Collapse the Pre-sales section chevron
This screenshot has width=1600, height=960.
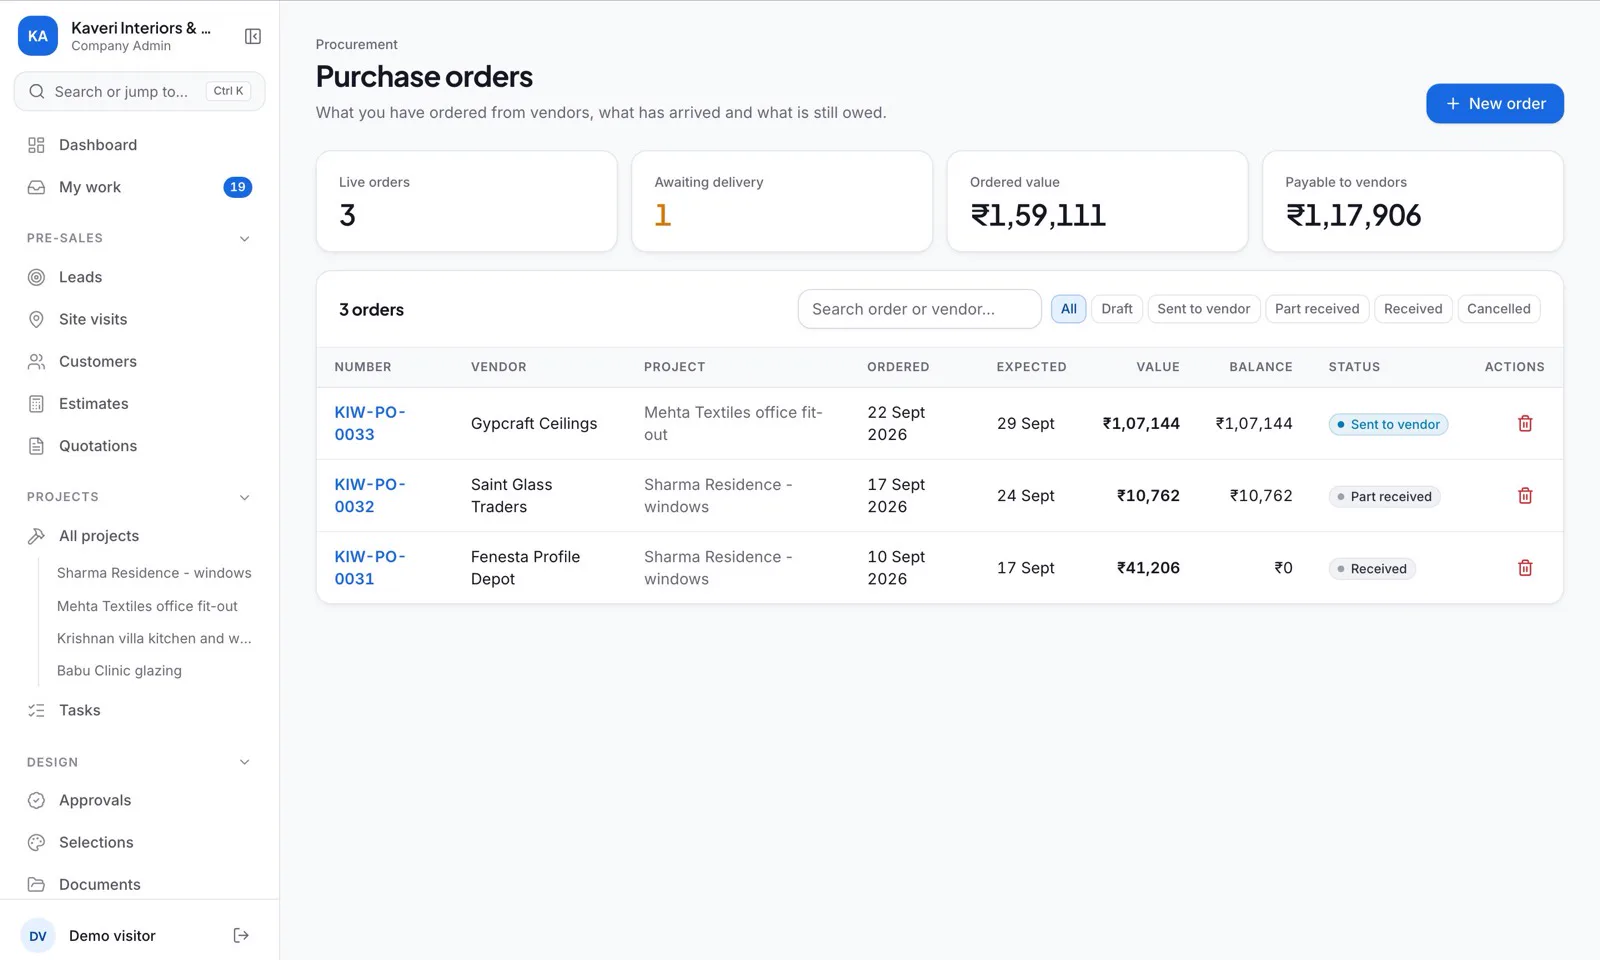coord(245,238)
